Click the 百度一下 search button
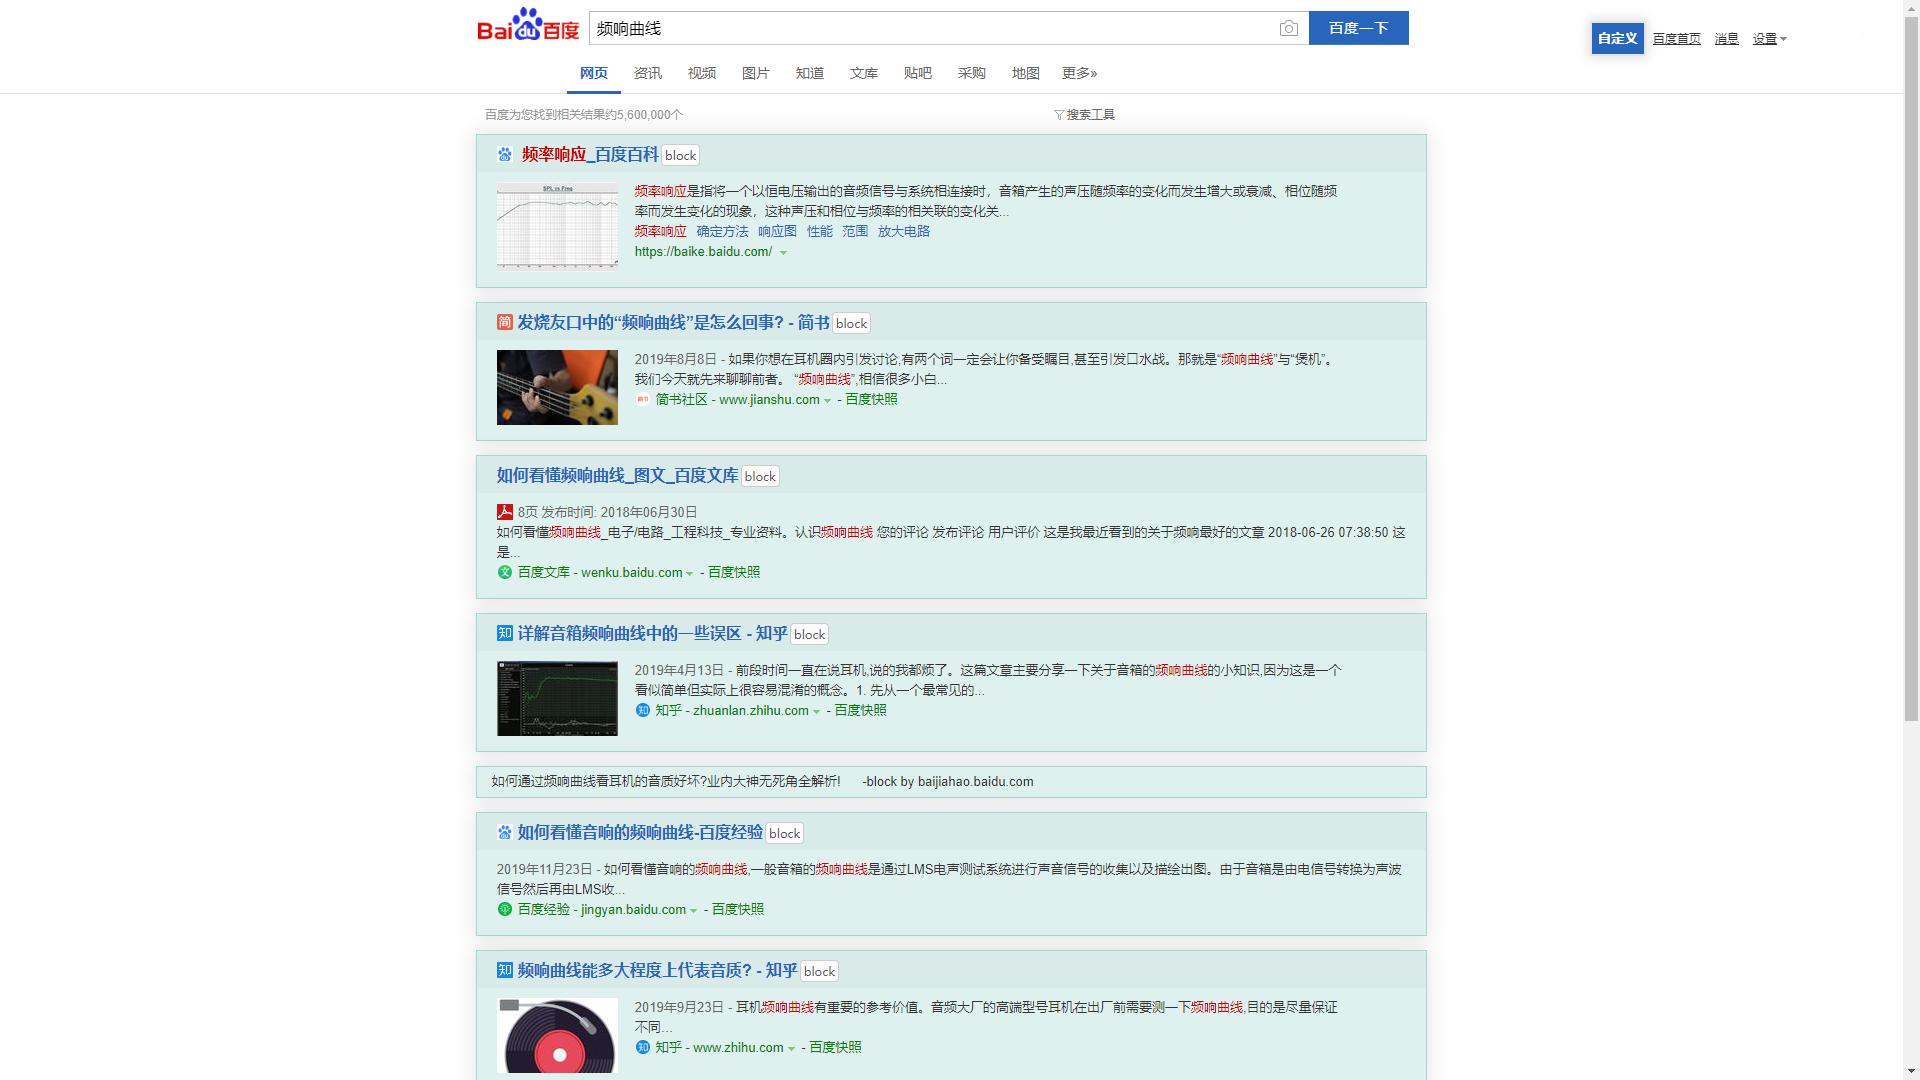The height and width of the screenshot is (1080, 1920). [x=1359, y=28]
